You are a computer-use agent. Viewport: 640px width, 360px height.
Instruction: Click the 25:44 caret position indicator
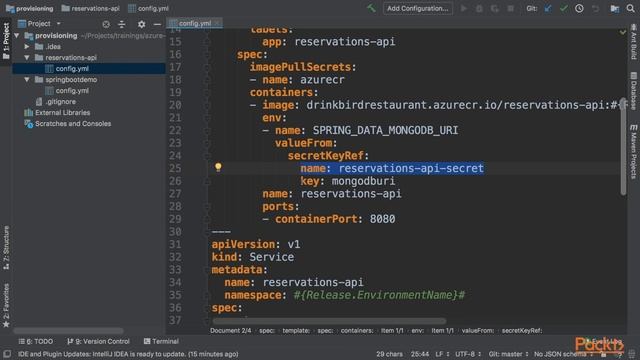click(x=420, y=354)
